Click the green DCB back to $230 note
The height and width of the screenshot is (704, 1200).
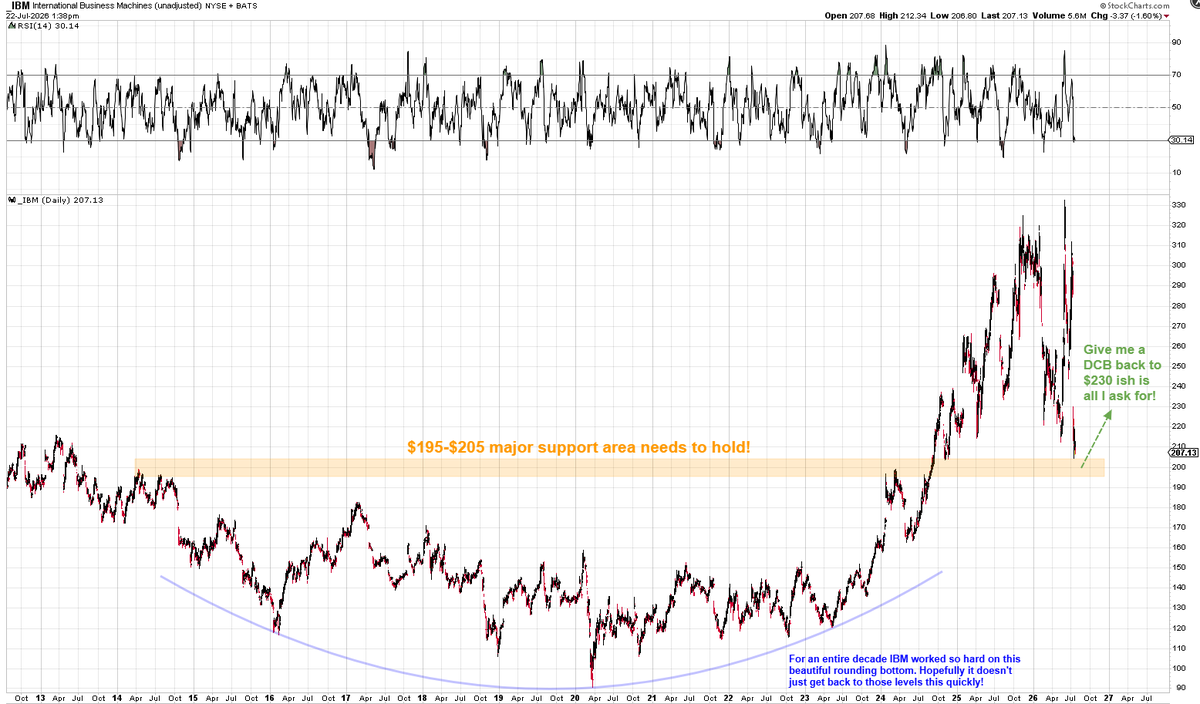tap(1121, 372)
